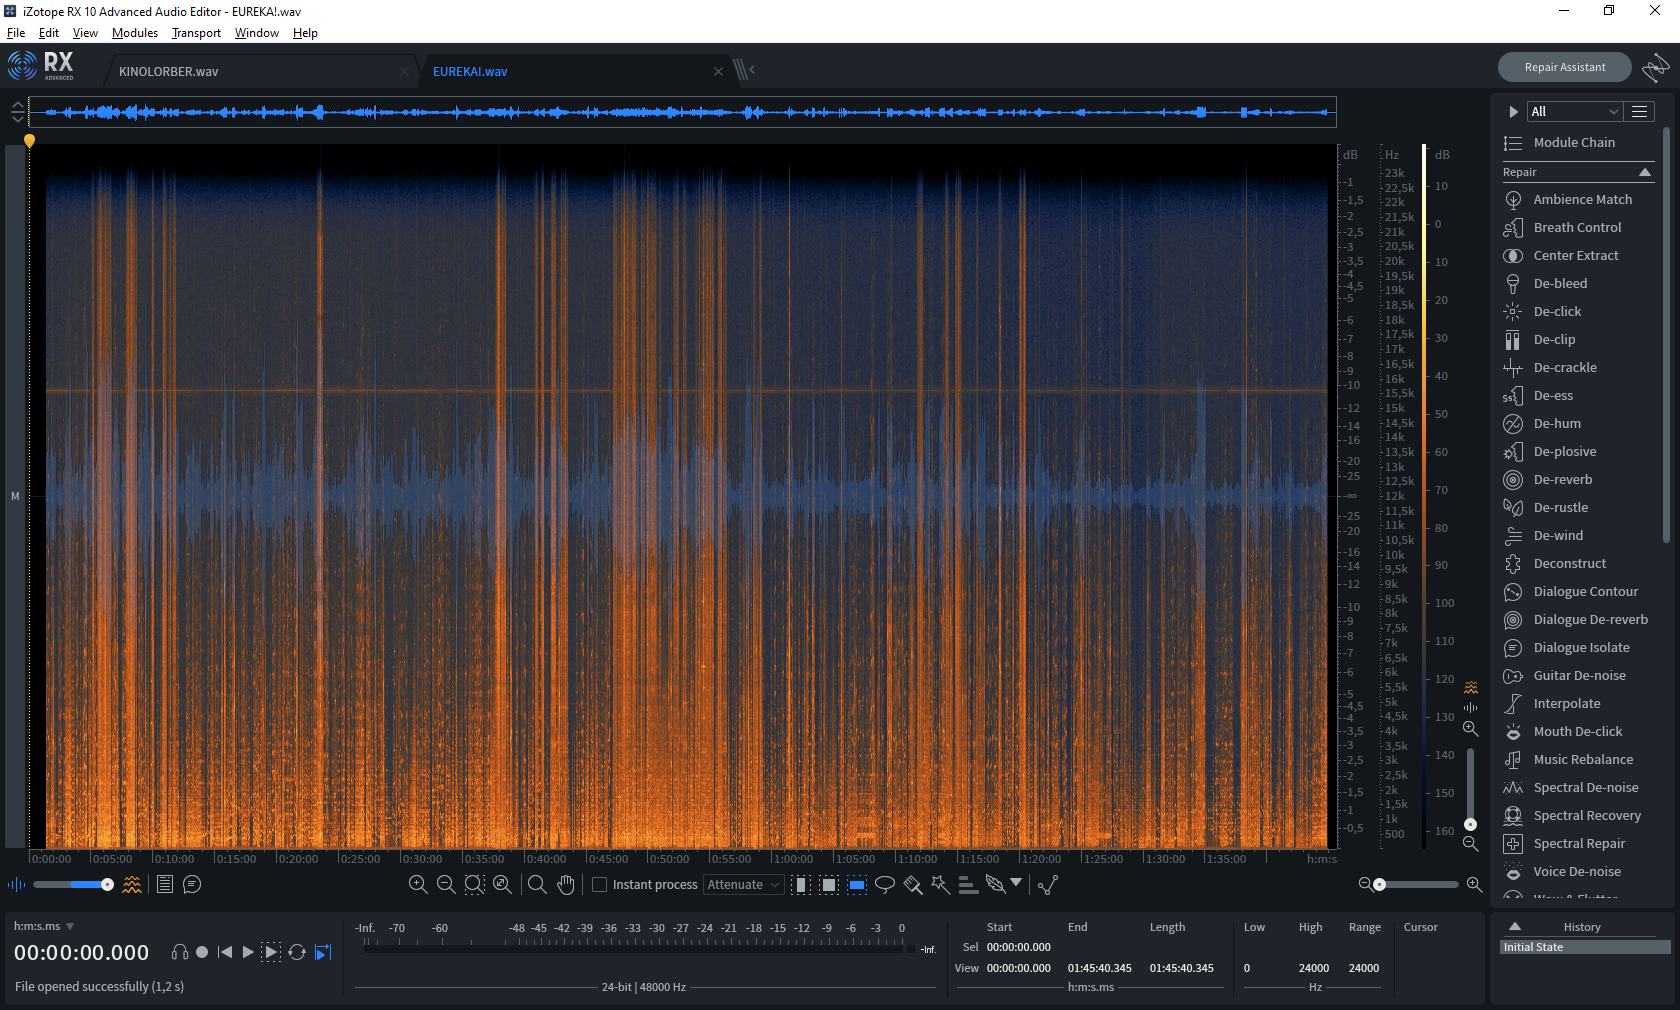Open the Modules menu

(x=135, y=33)
